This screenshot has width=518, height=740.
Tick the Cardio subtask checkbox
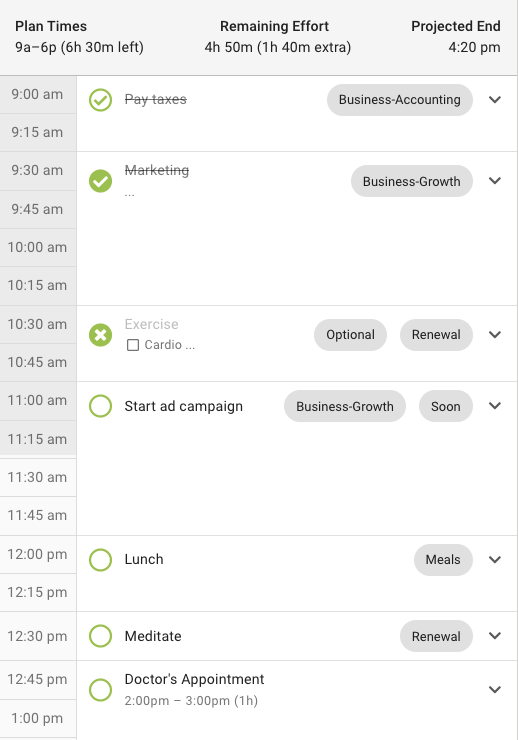point(133,345)
